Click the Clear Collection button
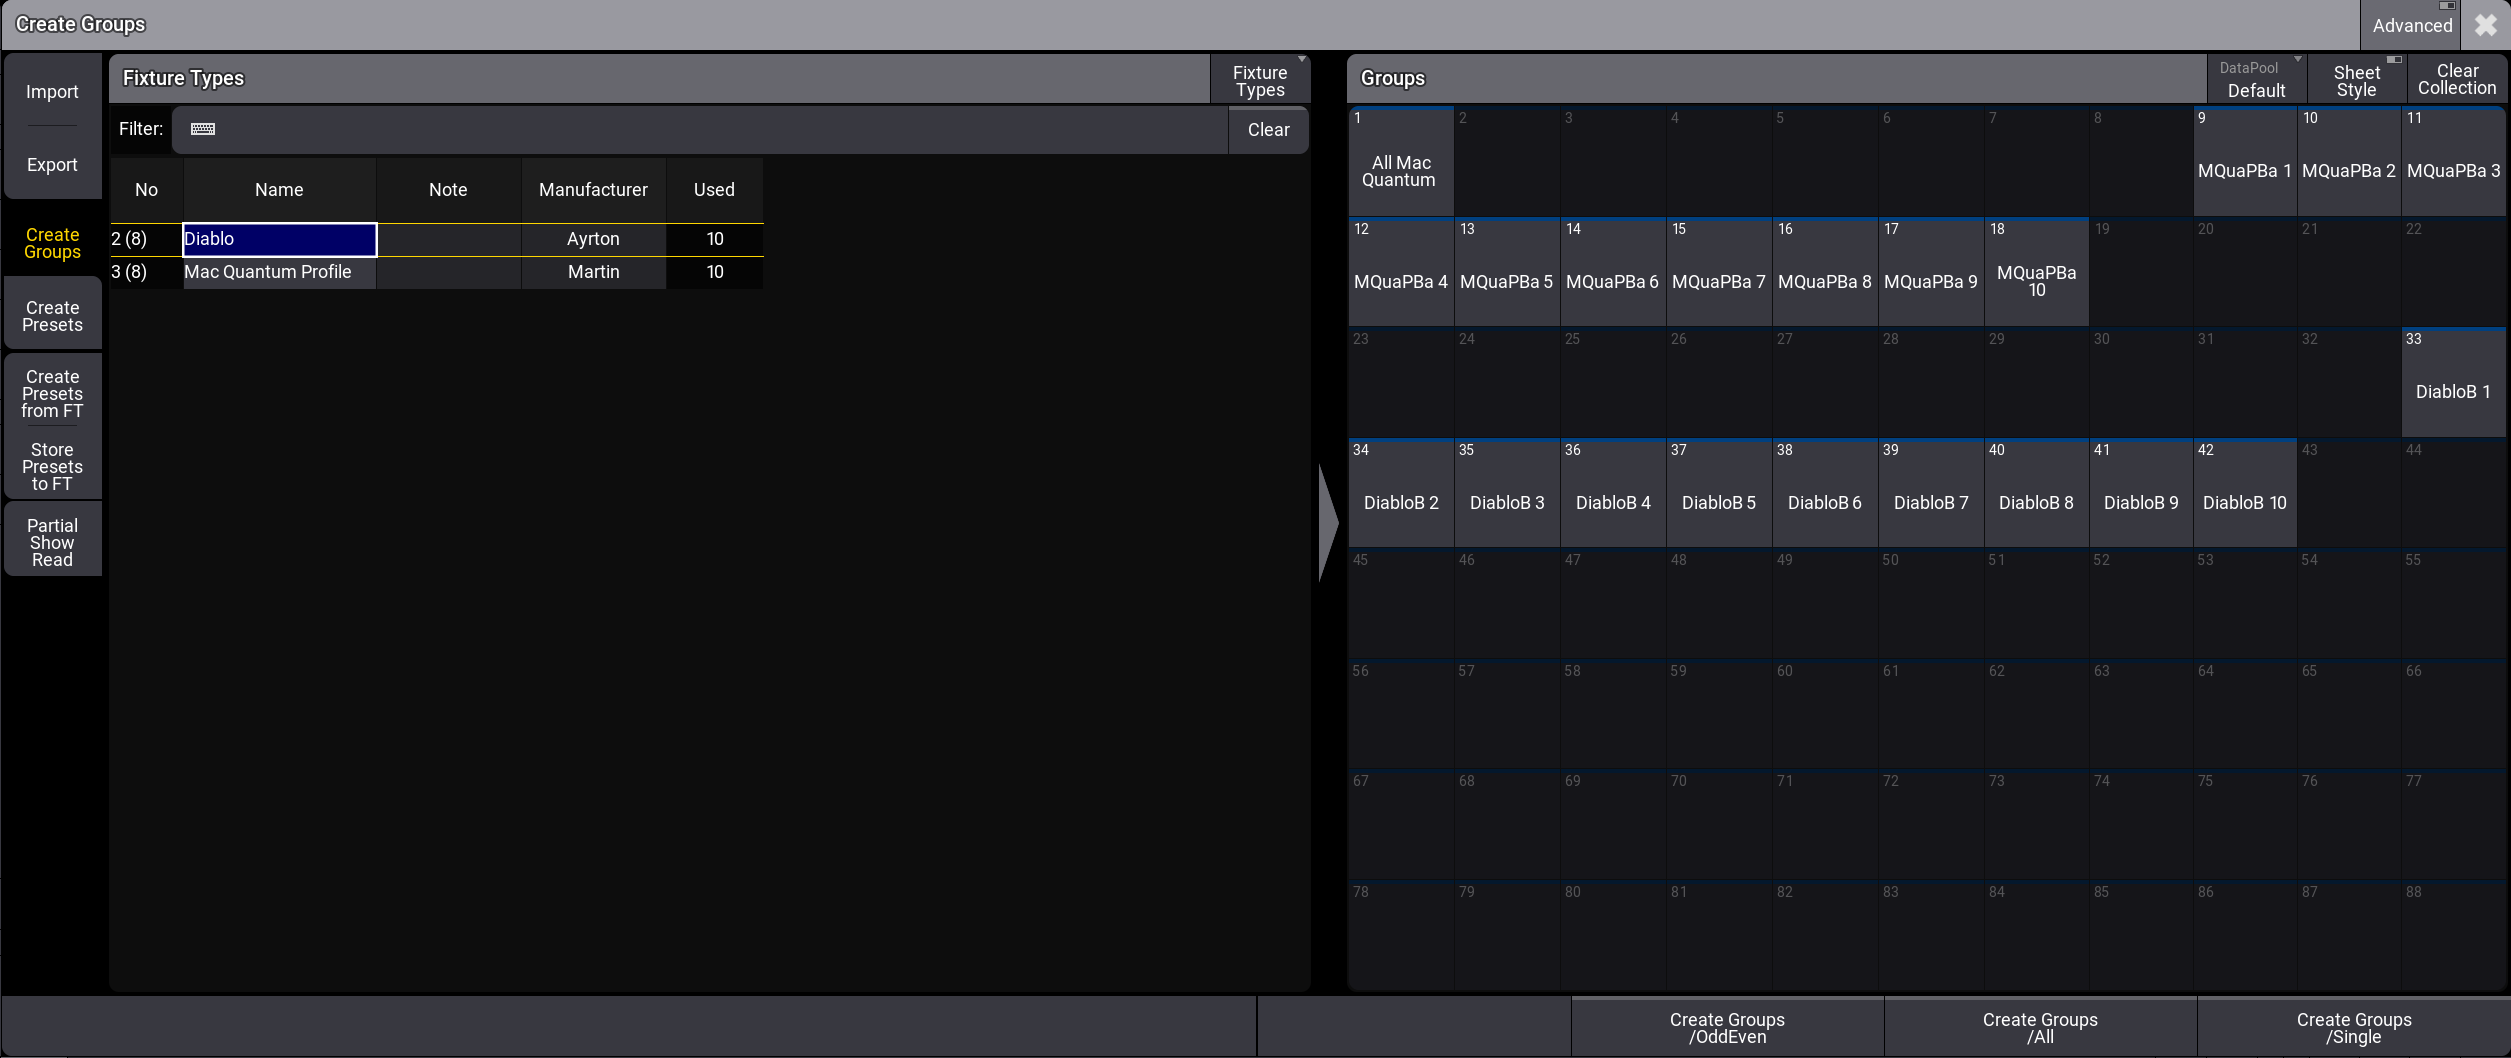2511x1058 pixels. tap(2456, 80)
